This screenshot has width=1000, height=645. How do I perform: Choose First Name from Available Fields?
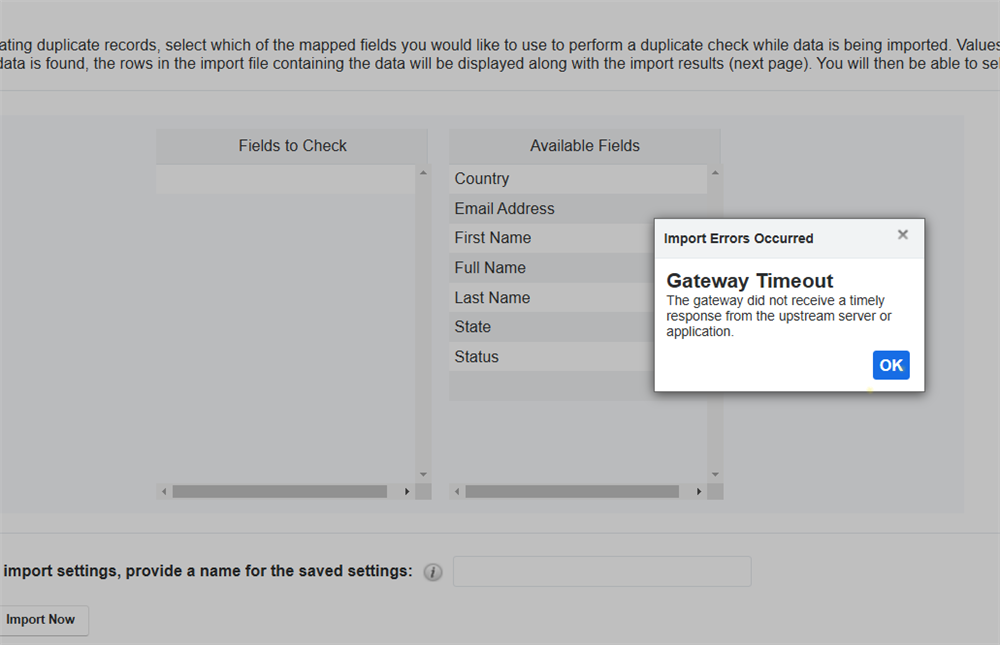pos(492,238)
